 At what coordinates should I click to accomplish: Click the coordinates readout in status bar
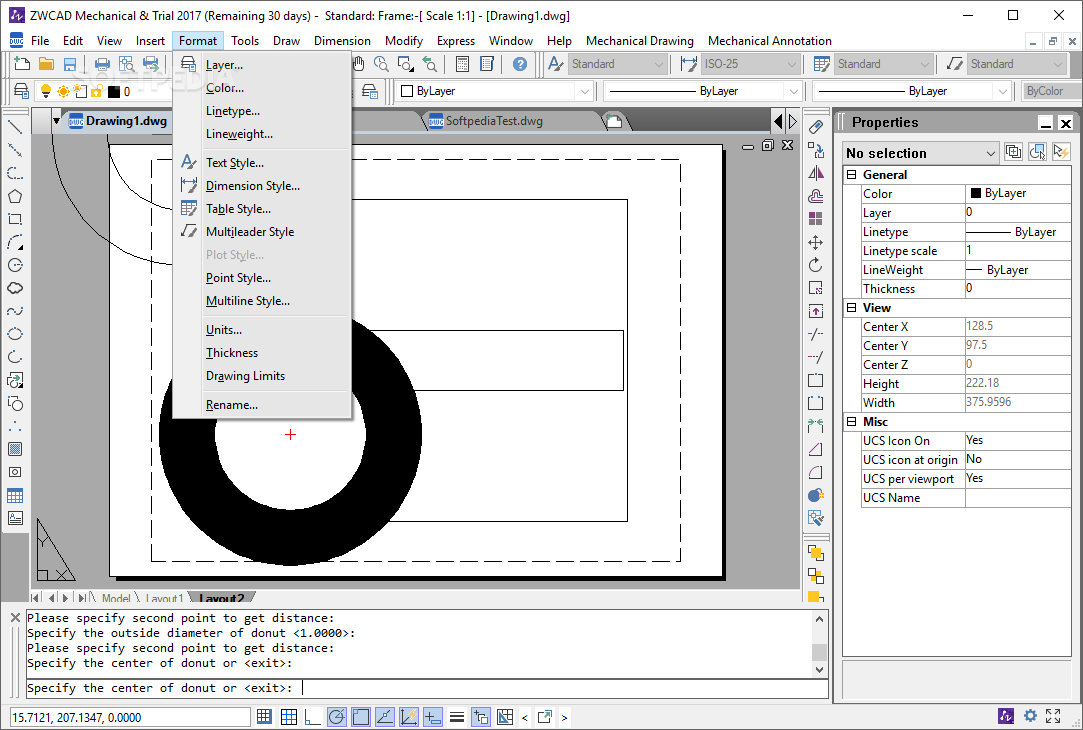point(130,717)
